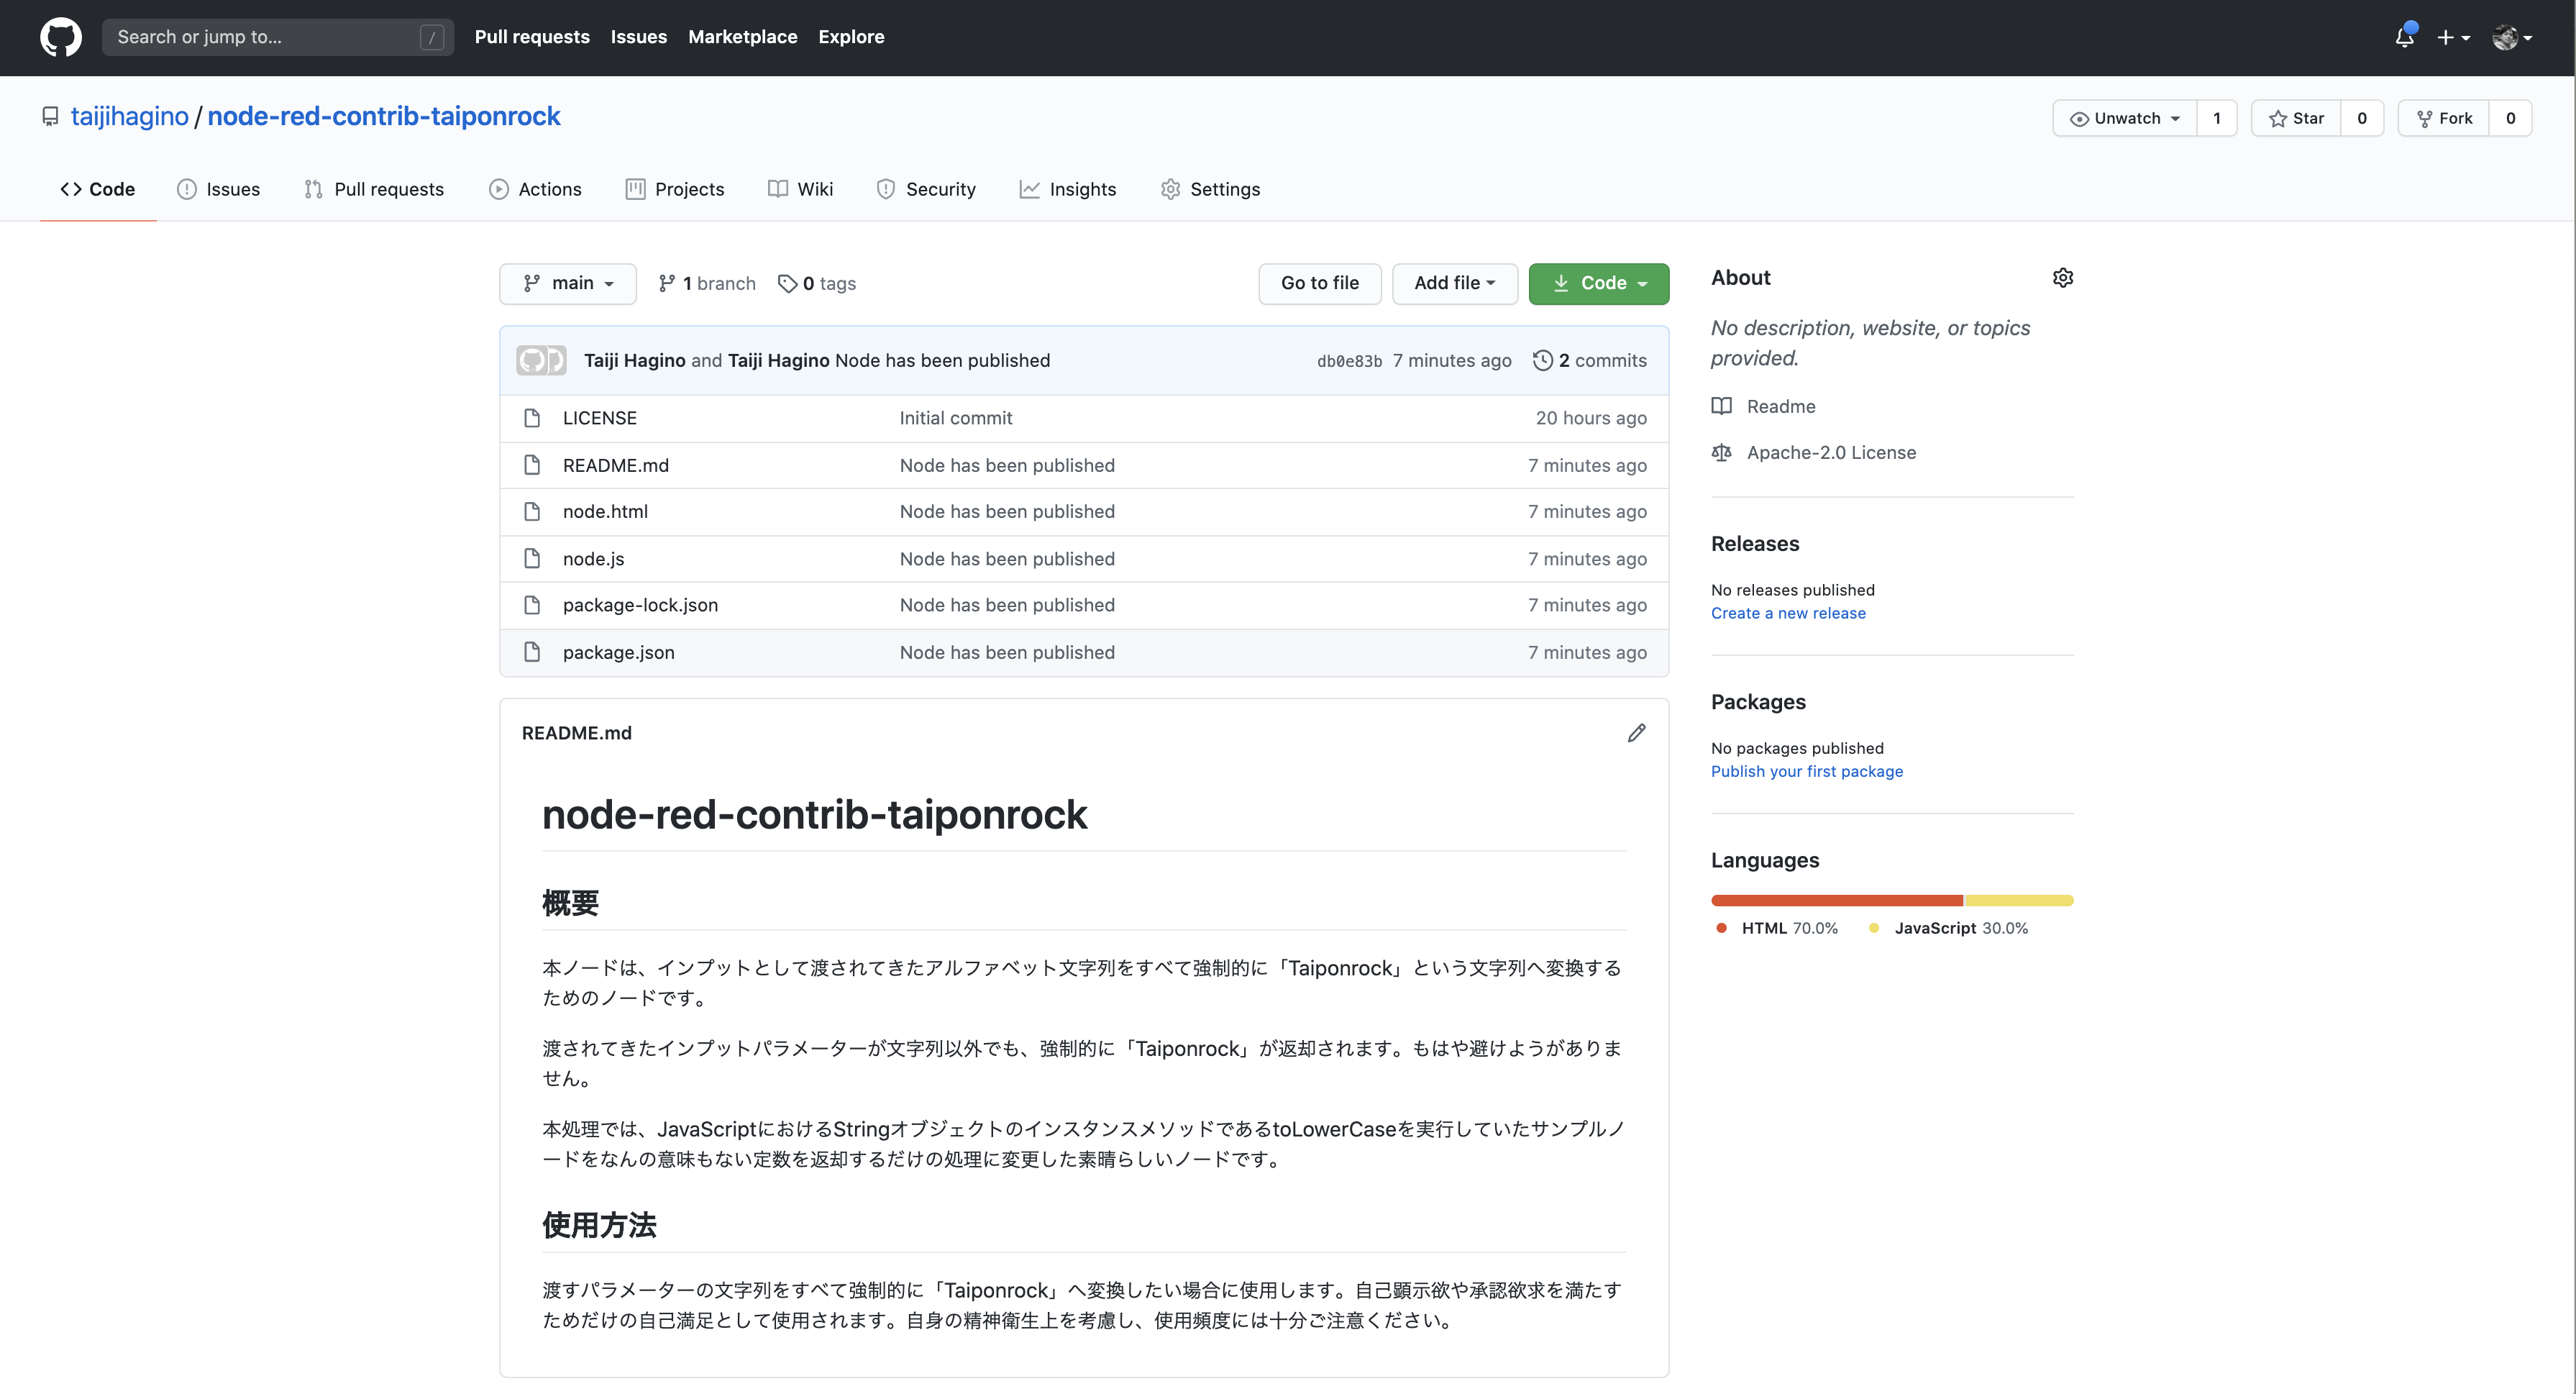Edit README with the pencil icon
This screenshot has height=1394, width=2576.
click(1636, 733)
